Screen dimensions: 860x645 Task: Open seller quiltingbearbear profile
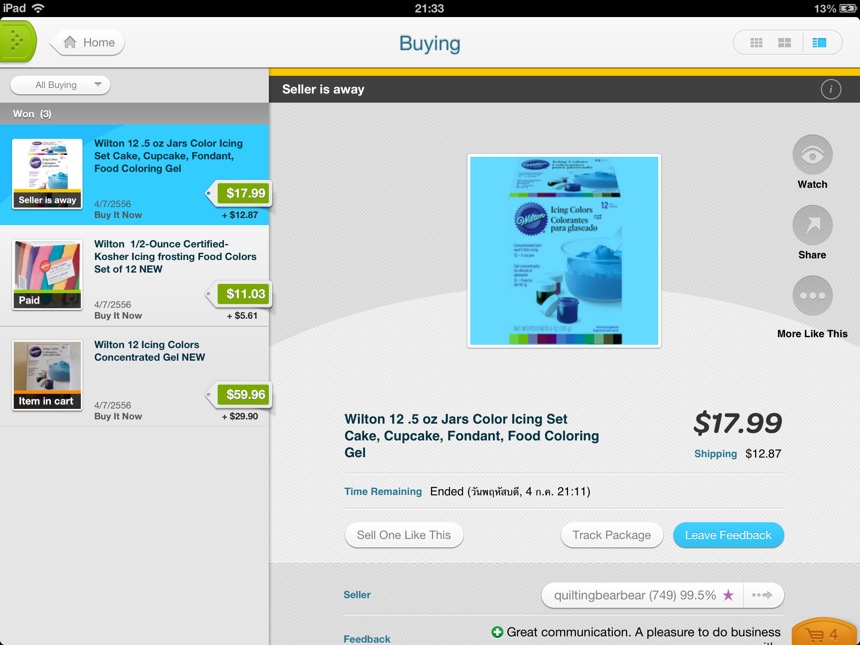[642, 596]
